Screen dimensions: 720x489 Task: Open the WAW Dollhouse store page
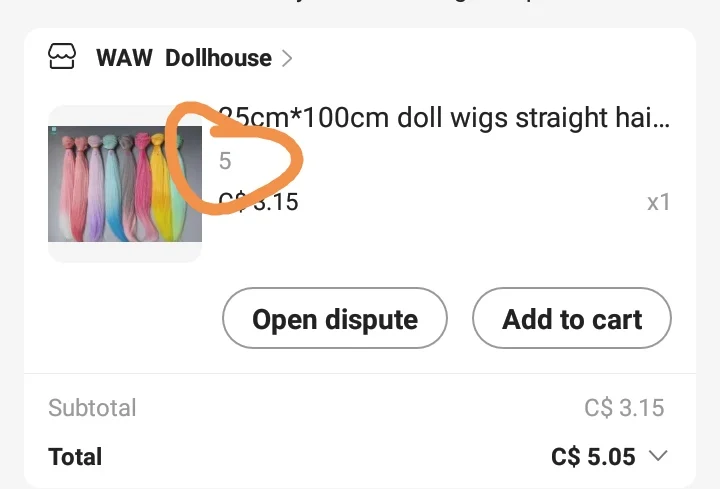[x=184, y=58]
